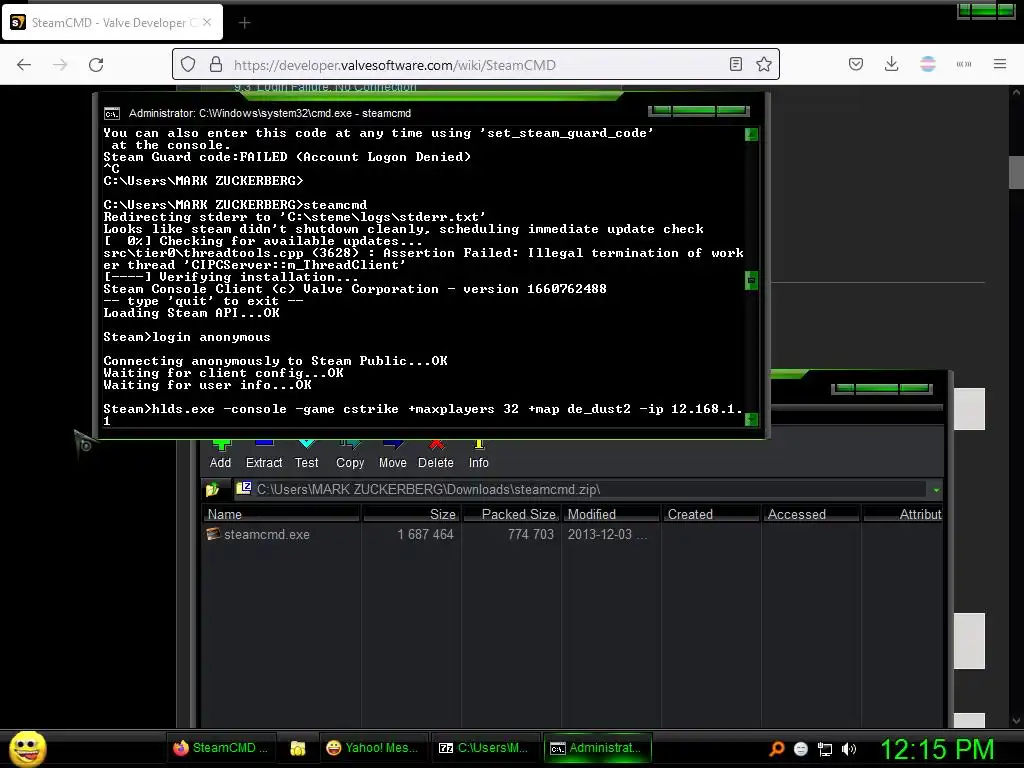Select the steamcmd.exe file row

pyautogui.click(x=572, y=534)
